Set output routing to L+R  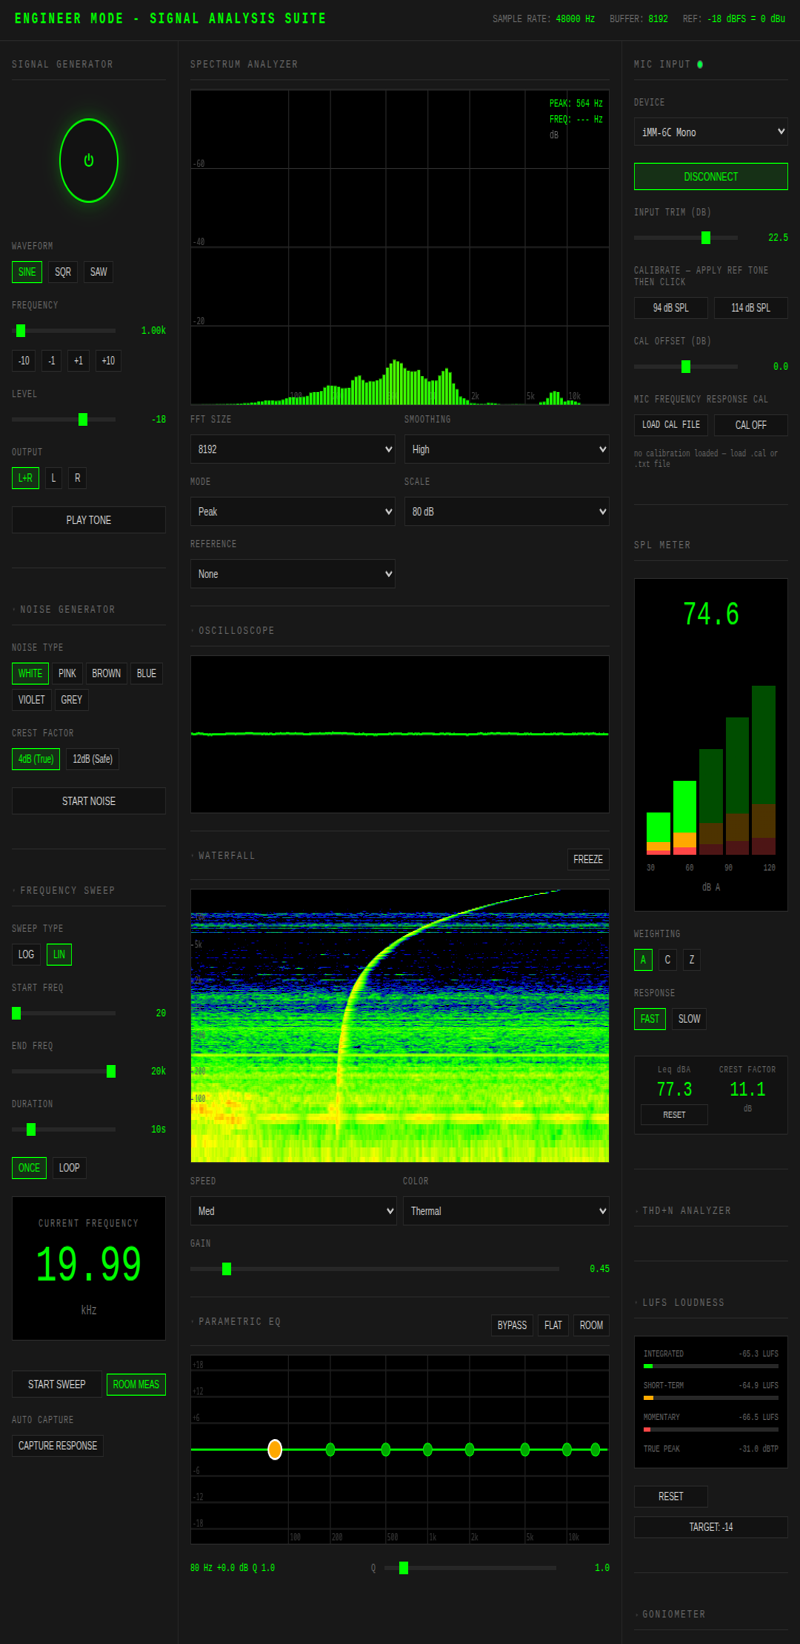(x=26, y=478)
